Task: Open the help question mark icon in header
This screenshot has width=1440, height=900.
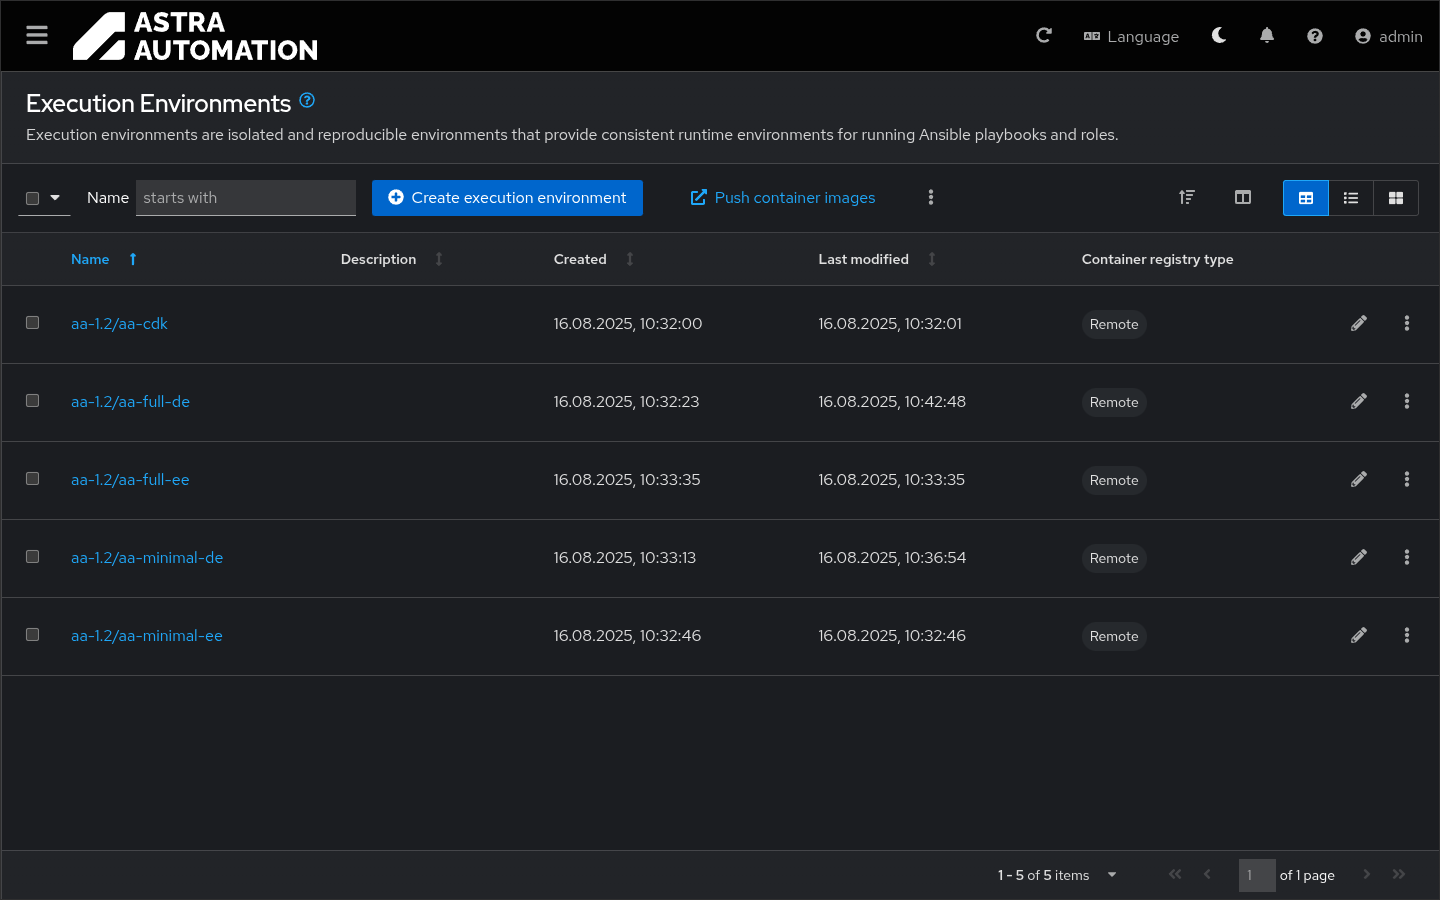Action: coord(1315,36)
